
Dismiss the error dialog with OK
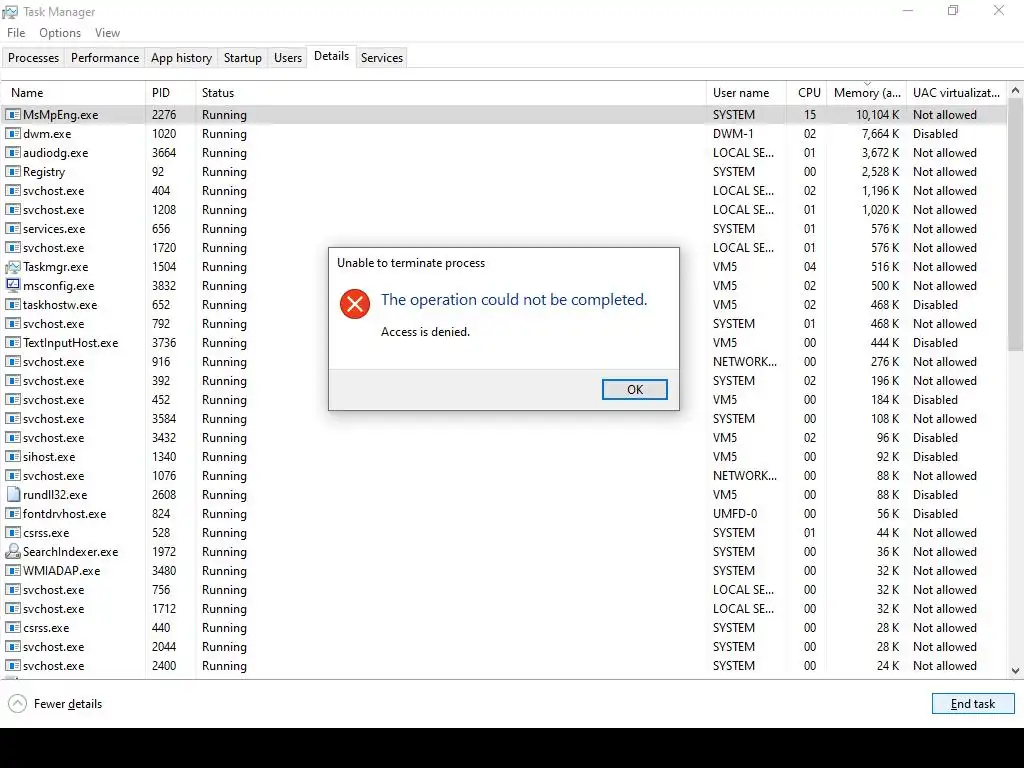coord(635,389)
